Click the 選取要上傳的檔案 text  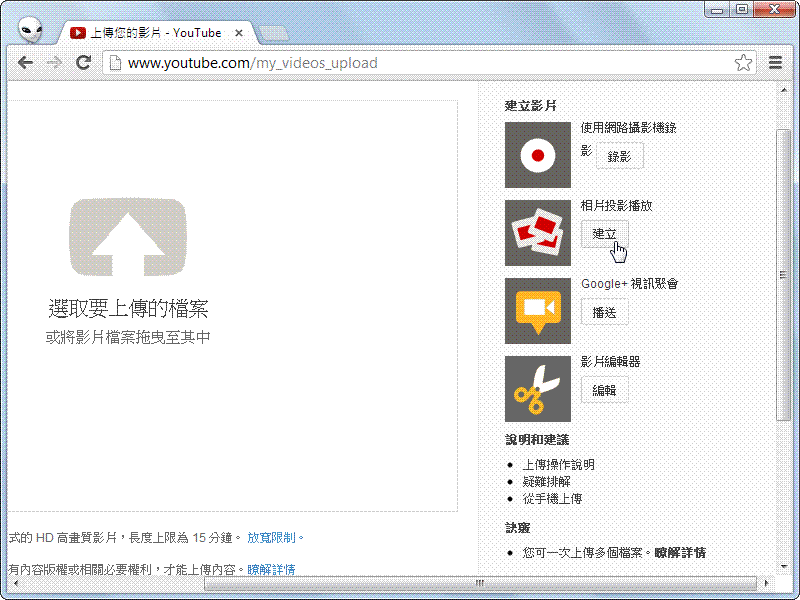128,309
